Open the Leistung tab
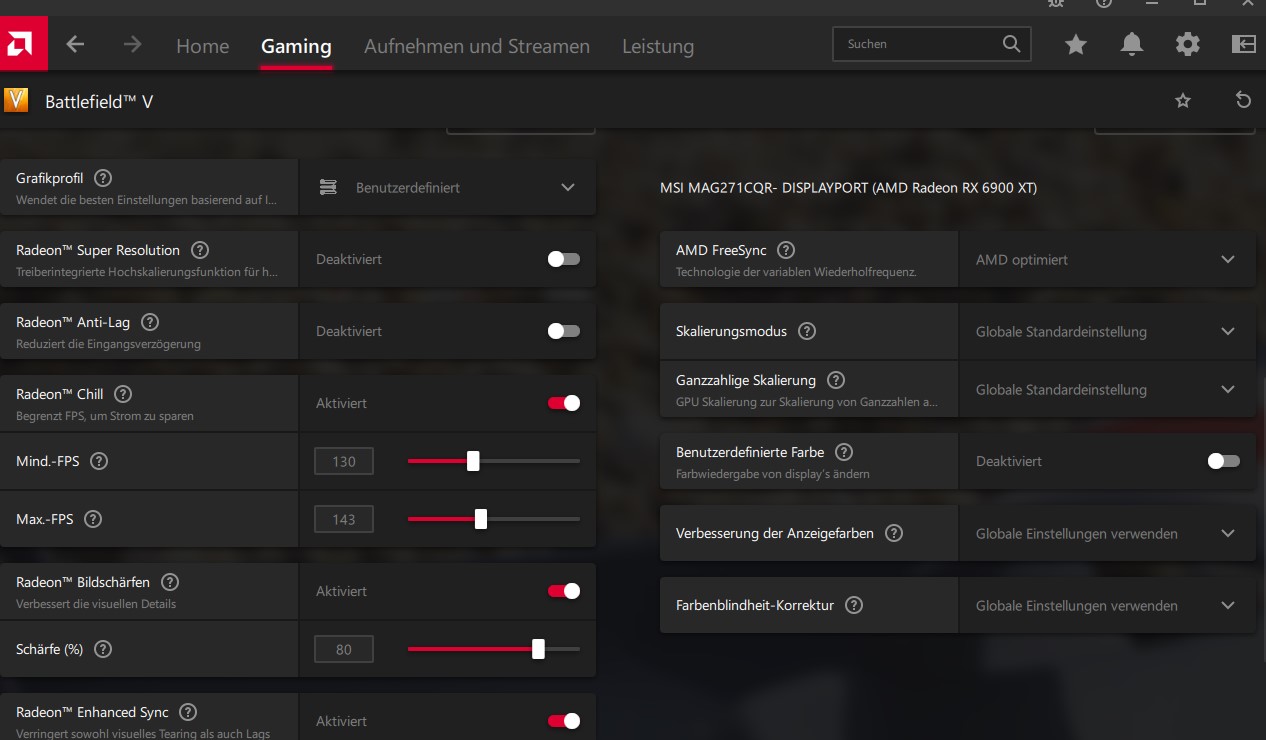The image size is (1266, 740). tap(658, 46)
